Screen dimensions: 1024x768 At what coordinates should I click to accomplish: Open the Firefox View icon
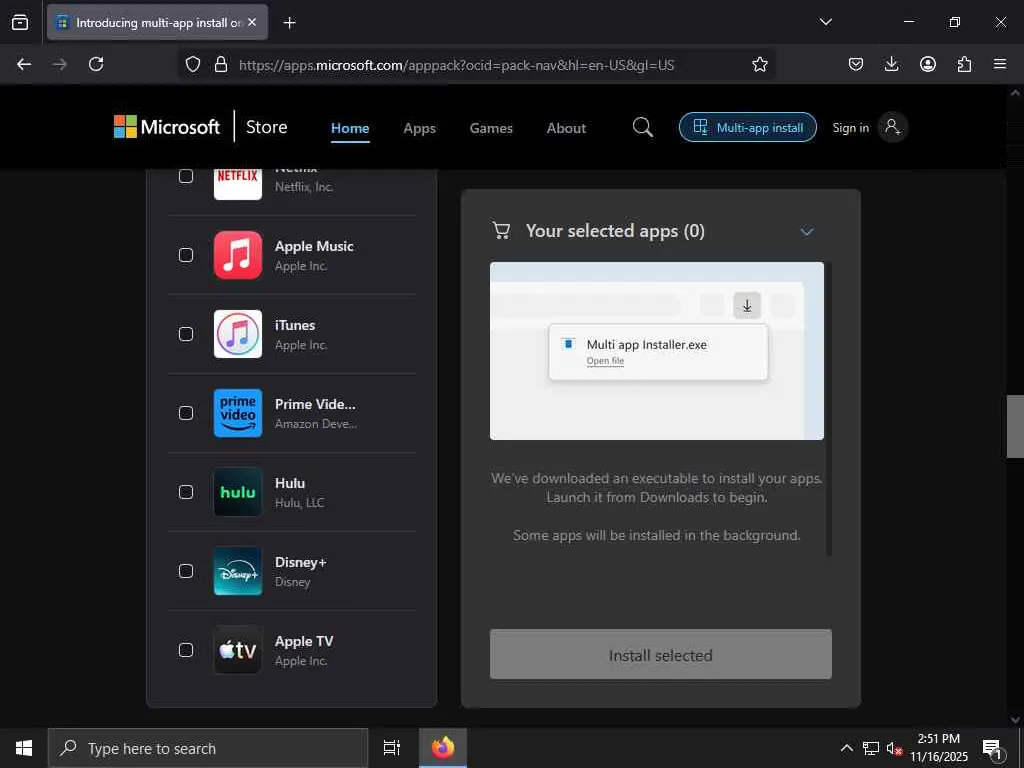point(20,22)
